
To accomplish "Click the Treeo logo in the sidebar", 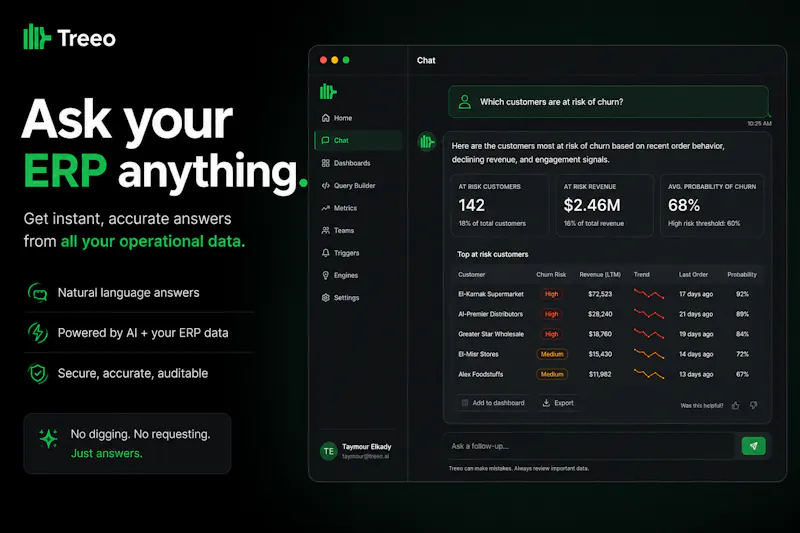I will (x=328, y=92).
